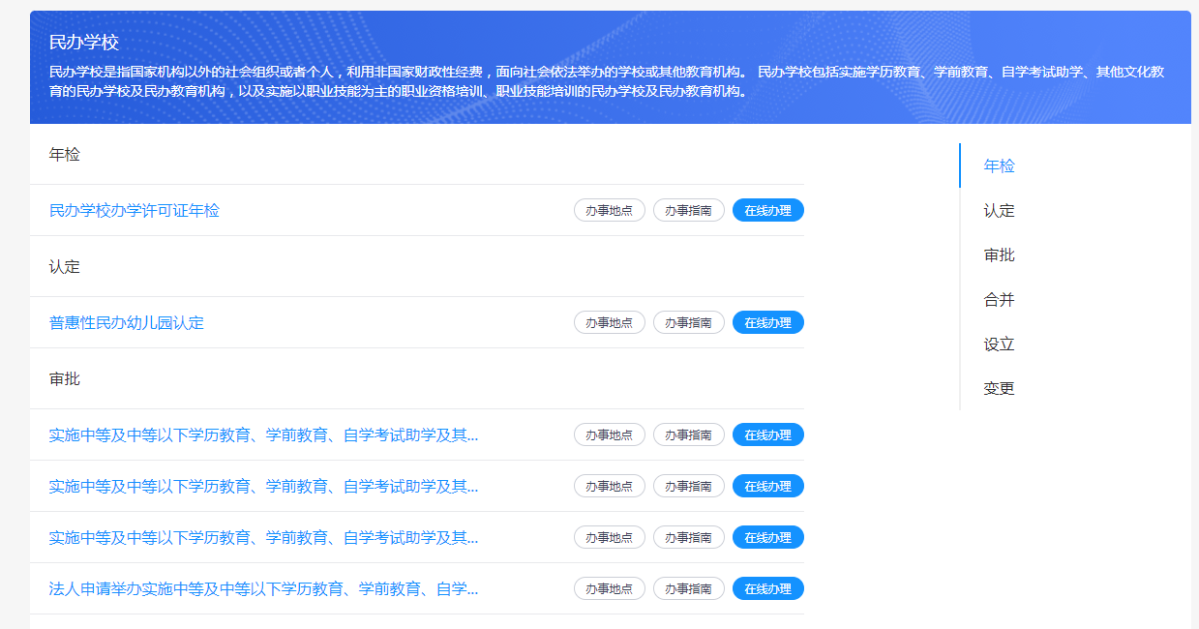The image size is (1199, 629).
Task: Open 在线办理 for 普惠性民办幼儿园认定
Action: tap(767, 322)
